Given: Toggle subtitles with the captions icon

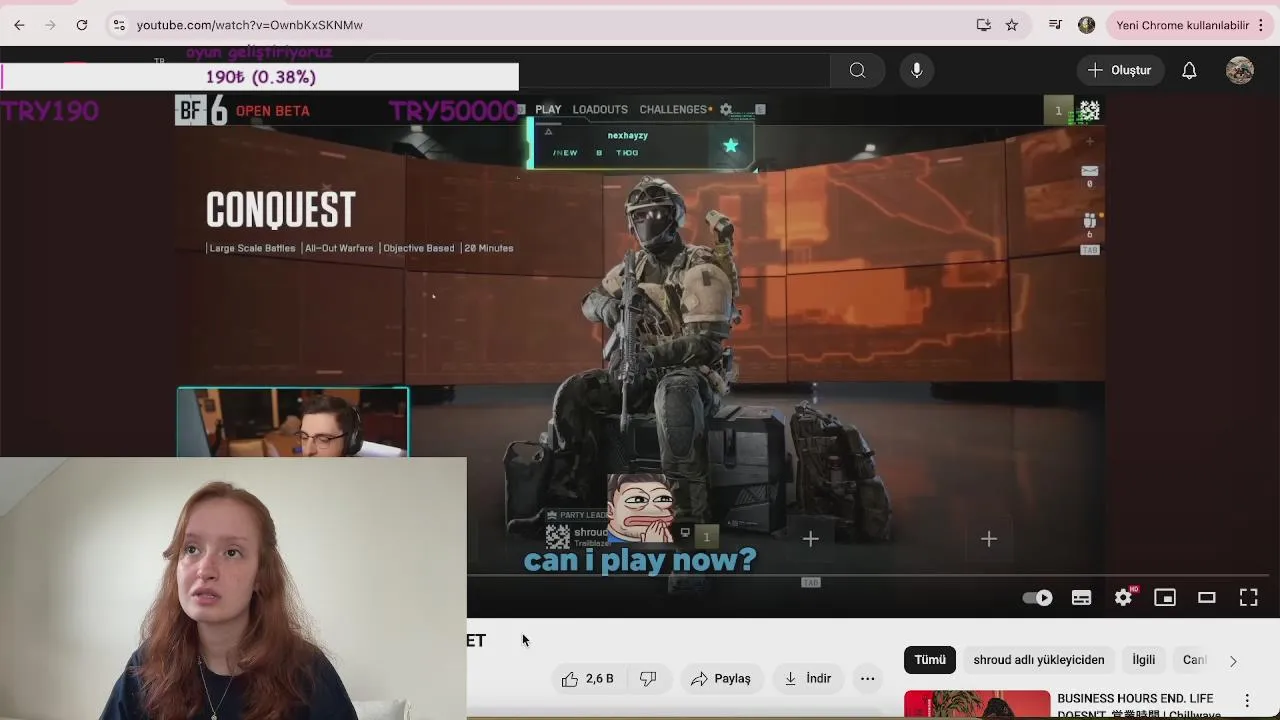Looking at the screenshot, I should (1081, 598).
